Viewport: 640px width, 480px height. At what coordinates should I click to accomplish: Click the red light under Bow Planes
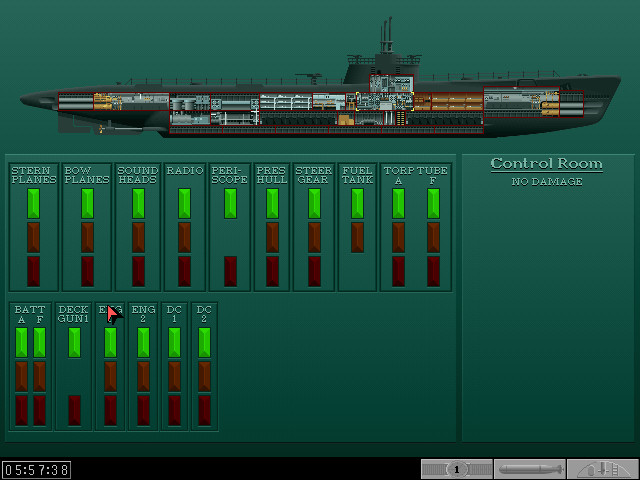pos(87,271)
